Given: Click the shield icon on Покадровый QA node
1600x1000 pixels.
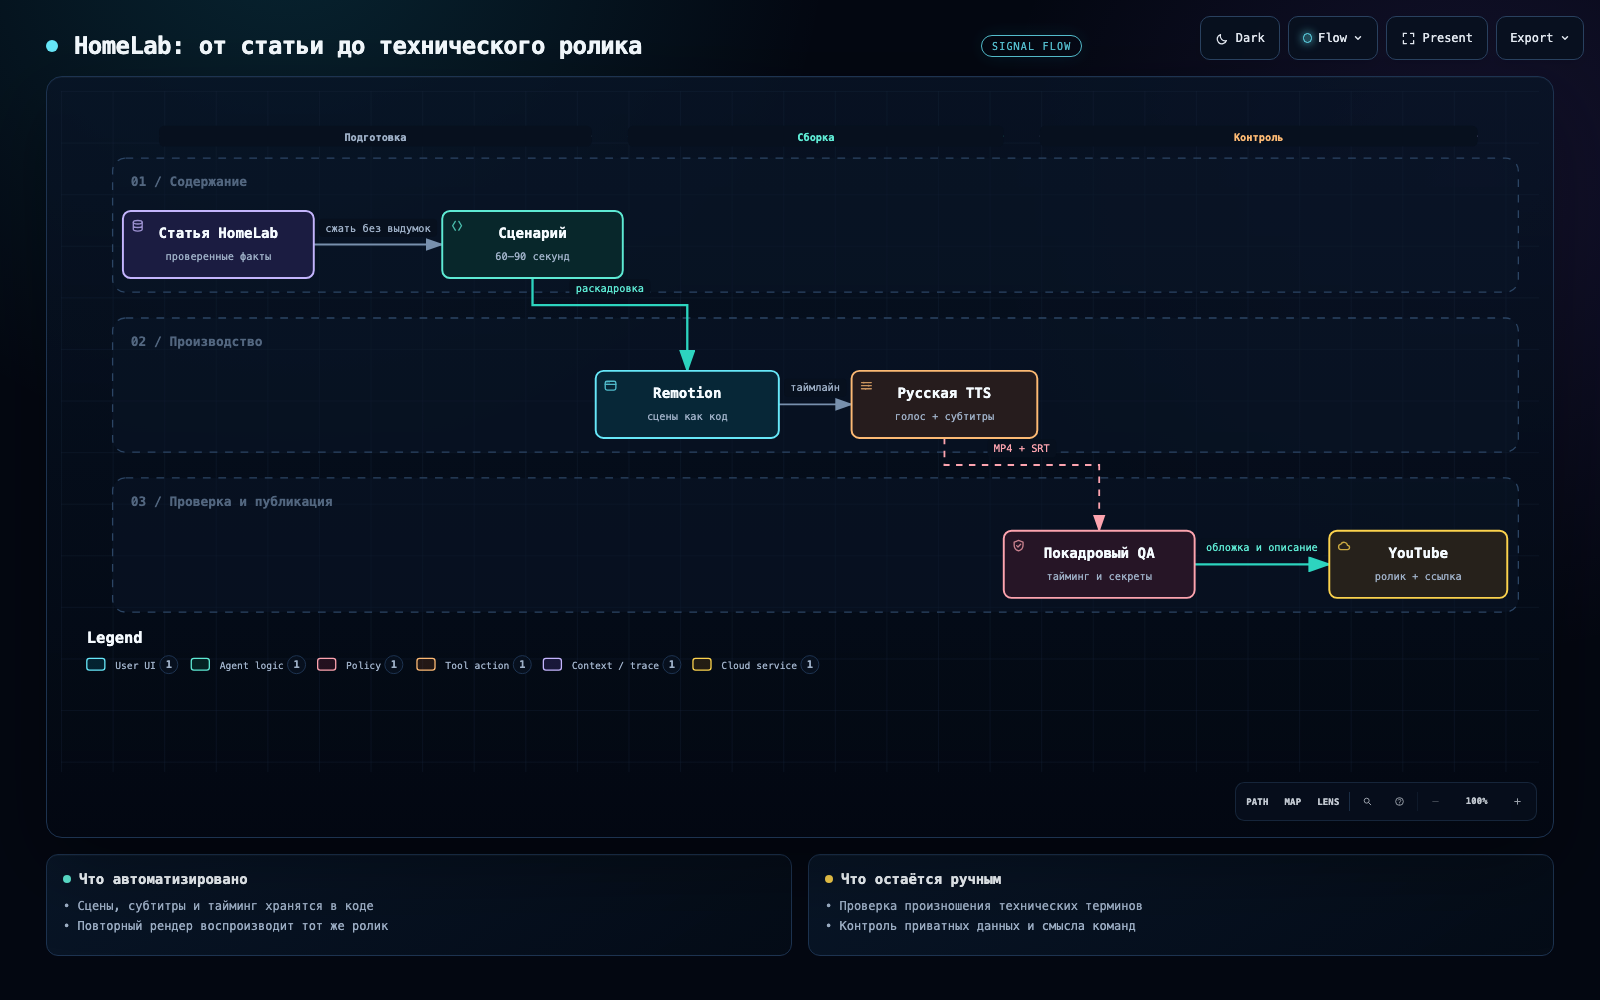Looking at the screenshot, I should (1019, 546).
